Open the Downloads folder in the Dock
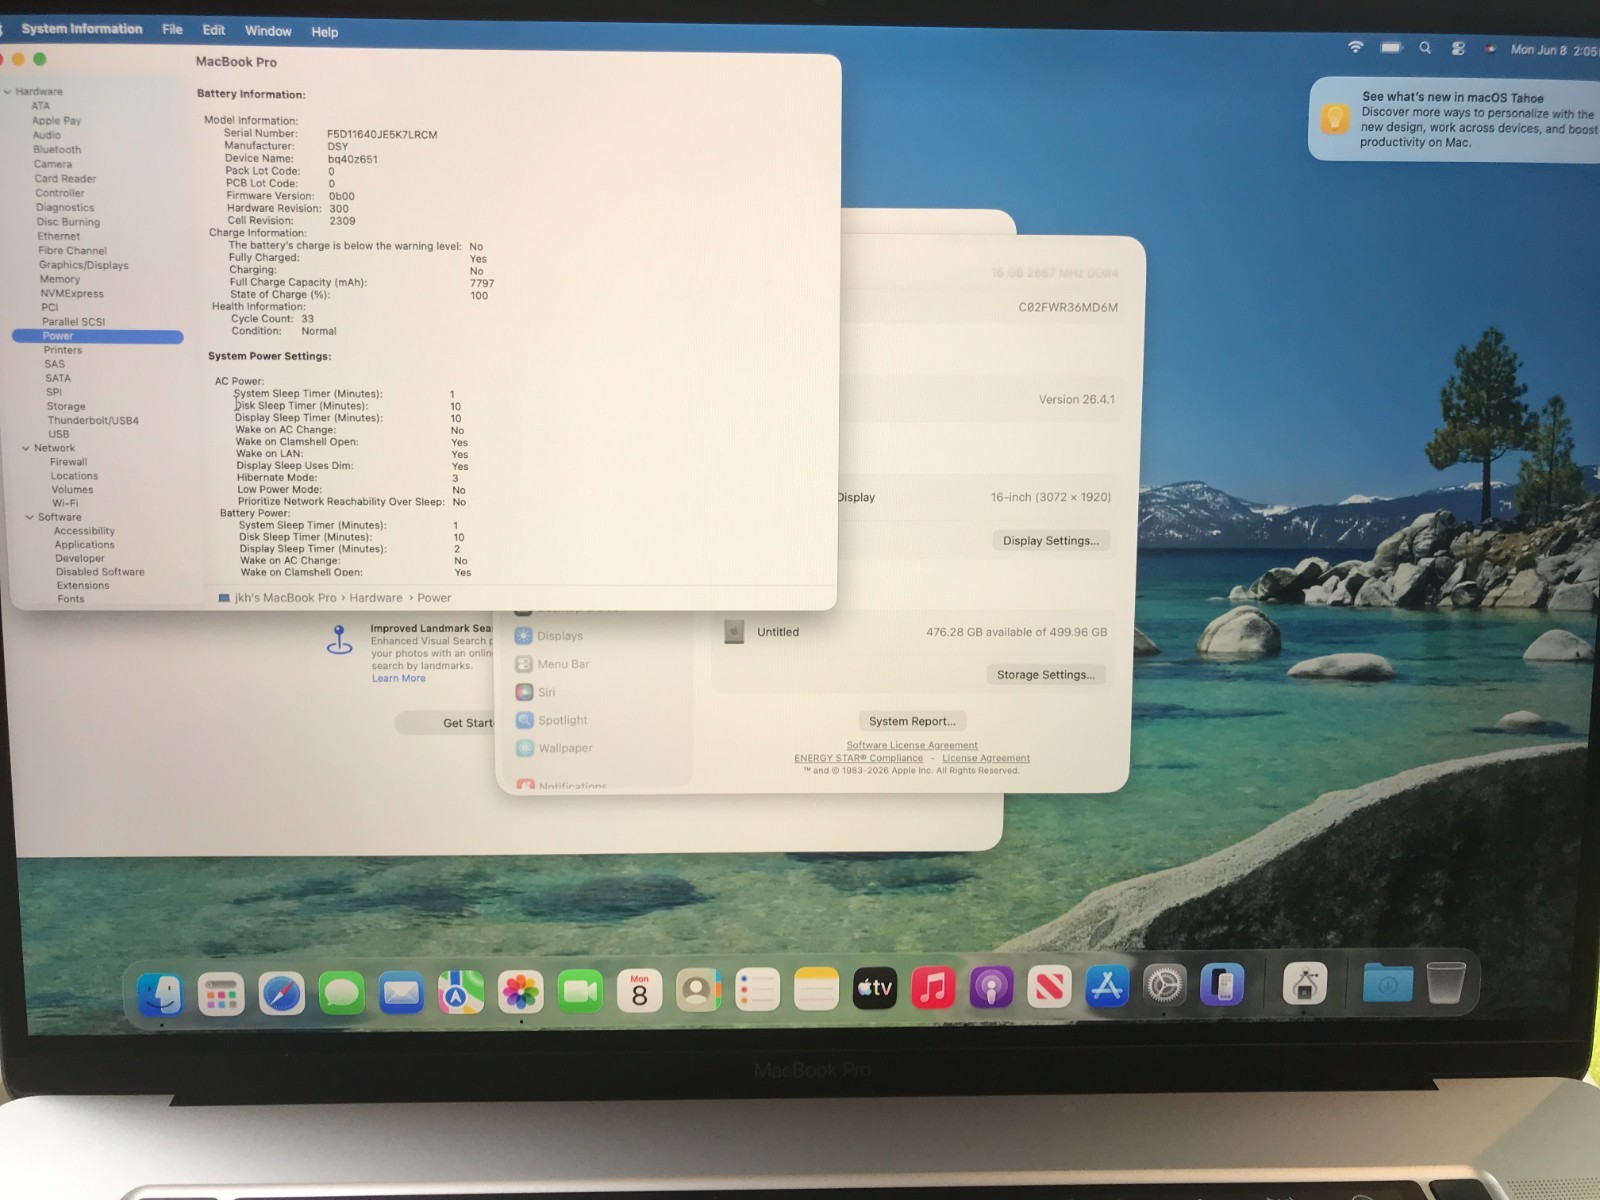 click(x=1388, y=983)
